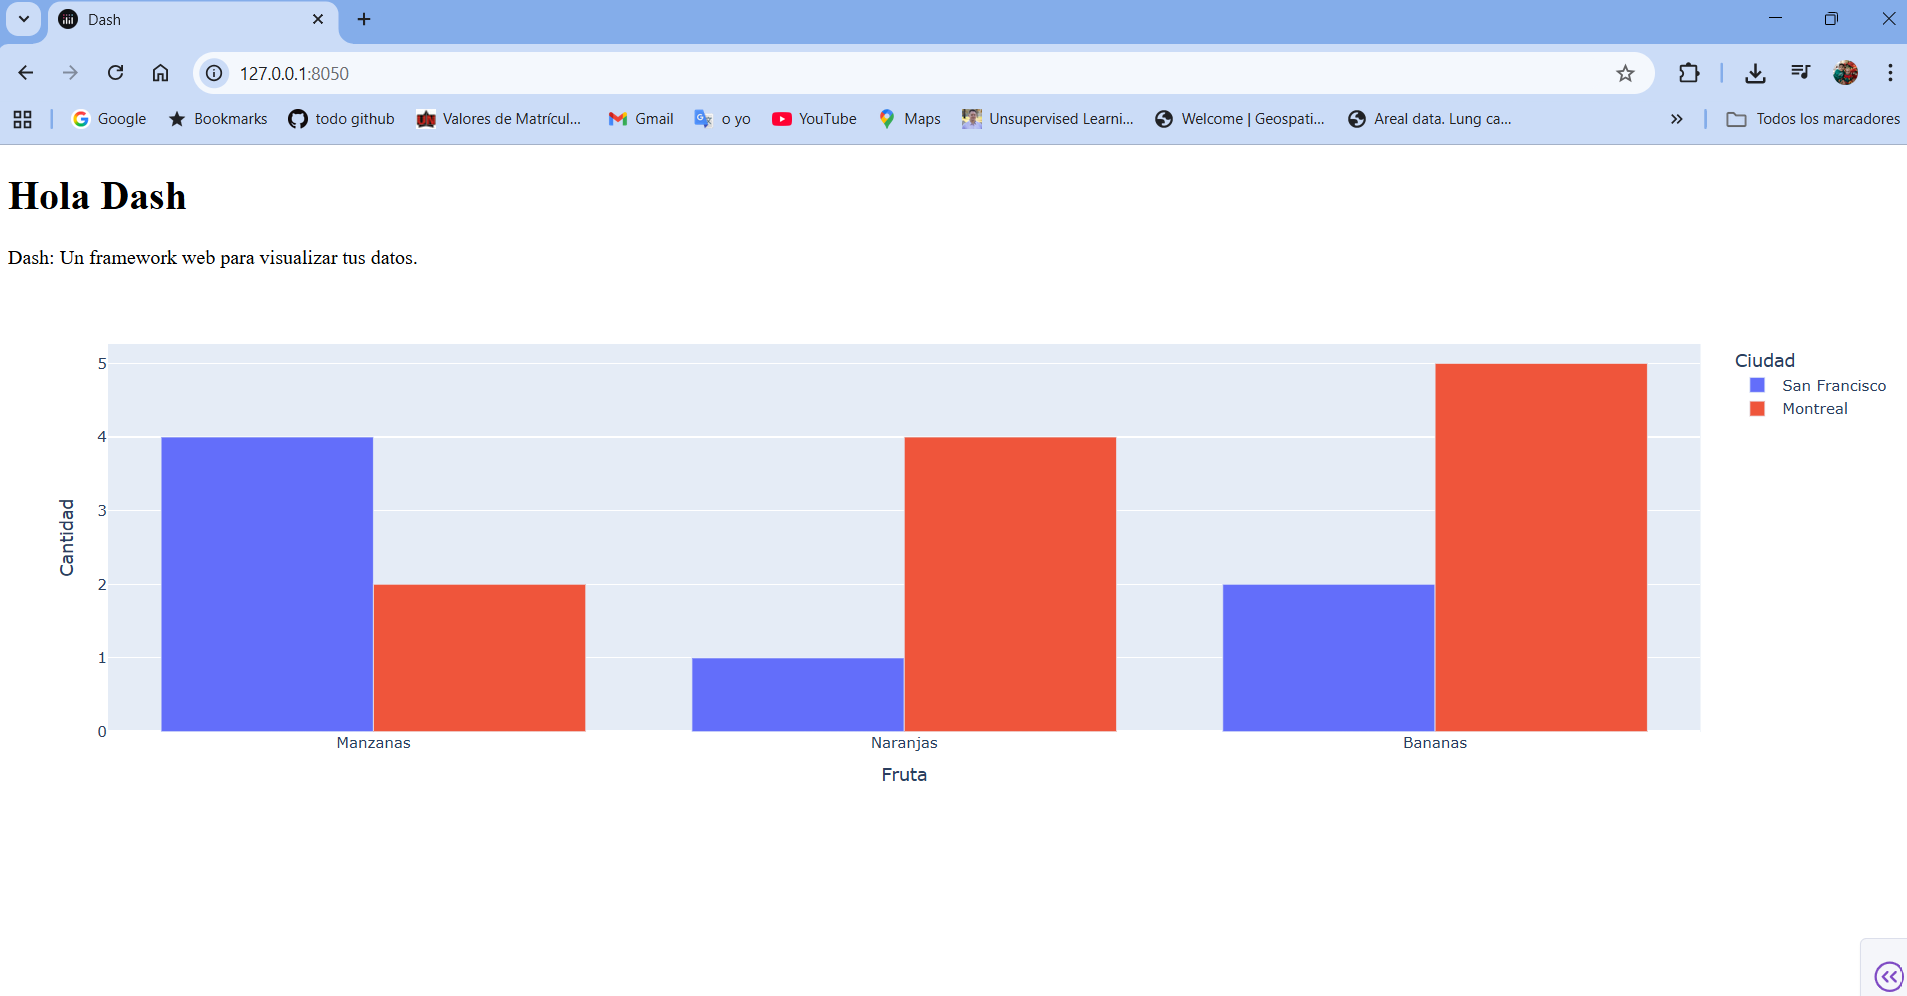
Task: Open the Chrome three-dot menu
Action: coord(1889,73)
